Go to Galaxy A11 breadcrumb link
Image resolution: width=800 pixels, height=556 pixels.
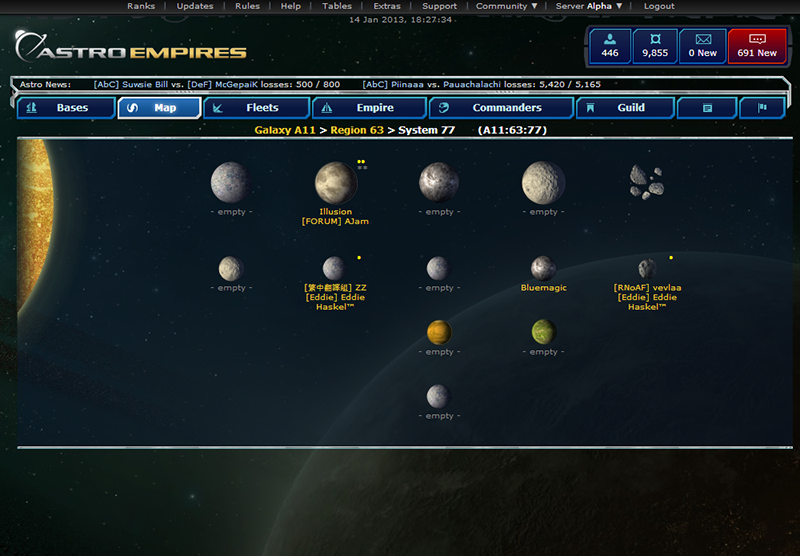285,130
